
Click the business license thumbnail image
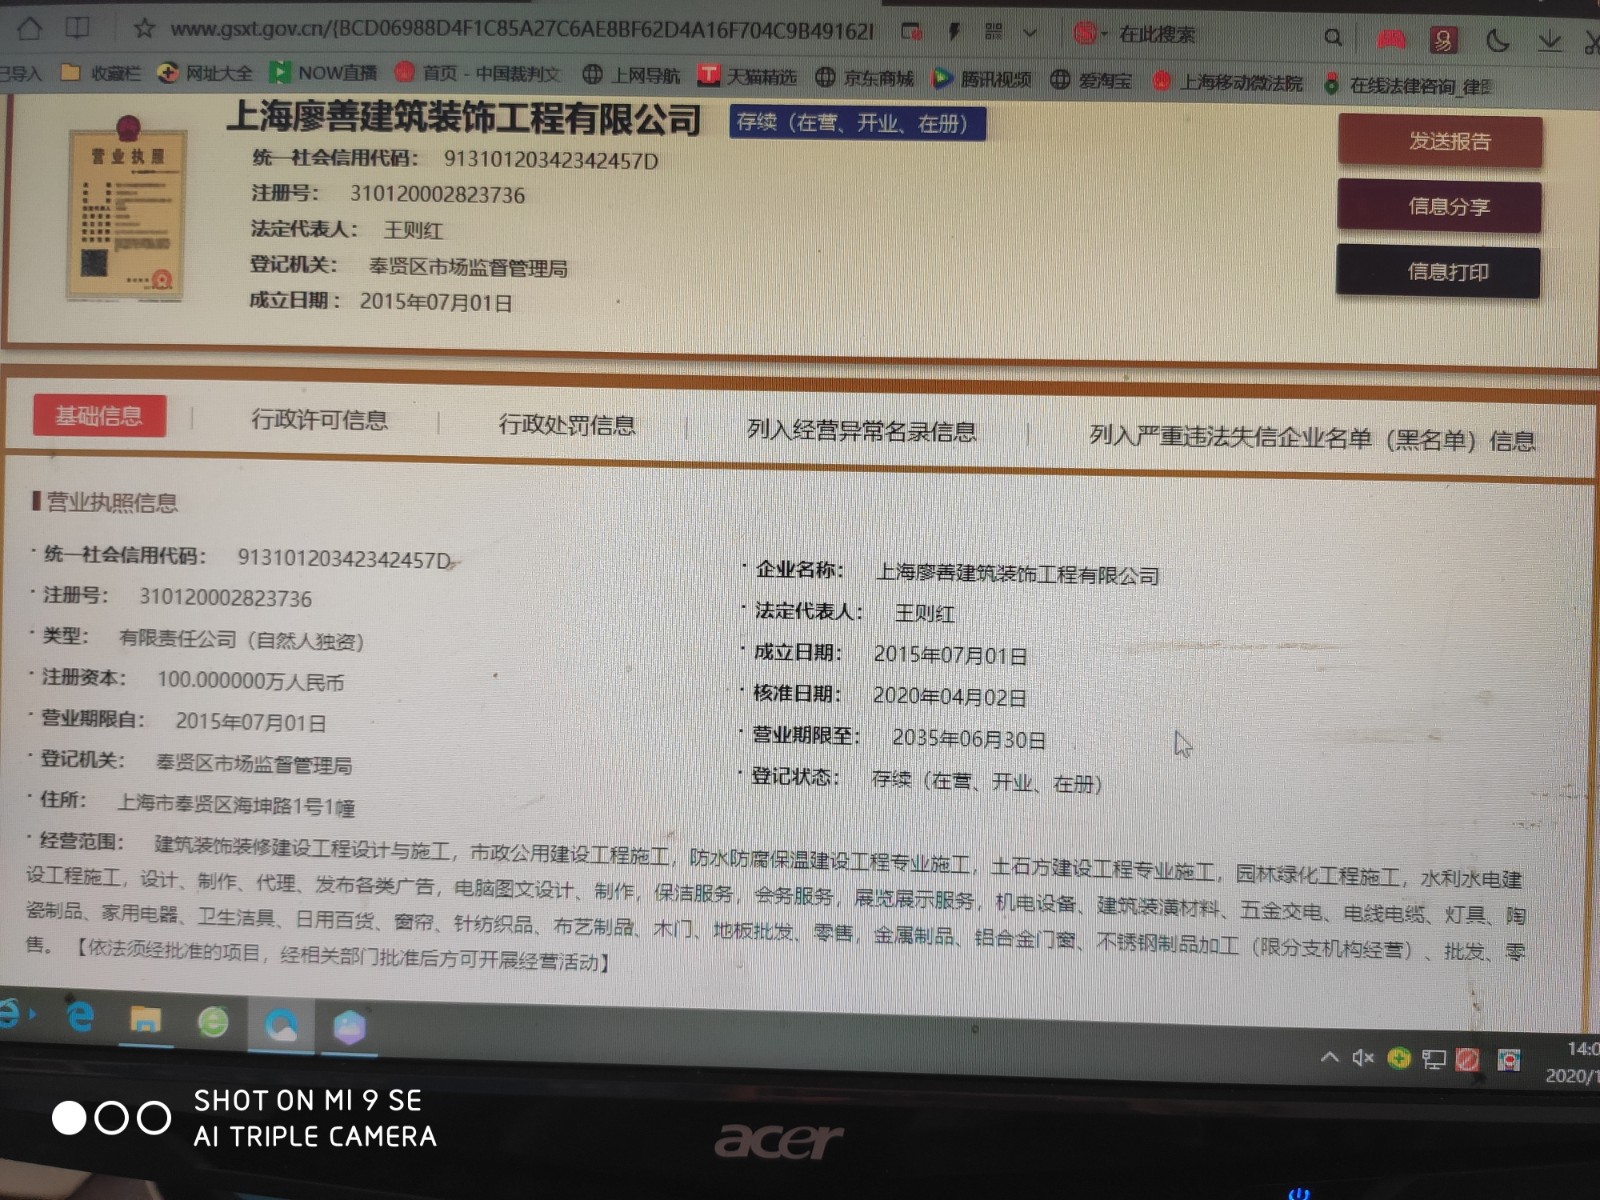click(127, 212)
